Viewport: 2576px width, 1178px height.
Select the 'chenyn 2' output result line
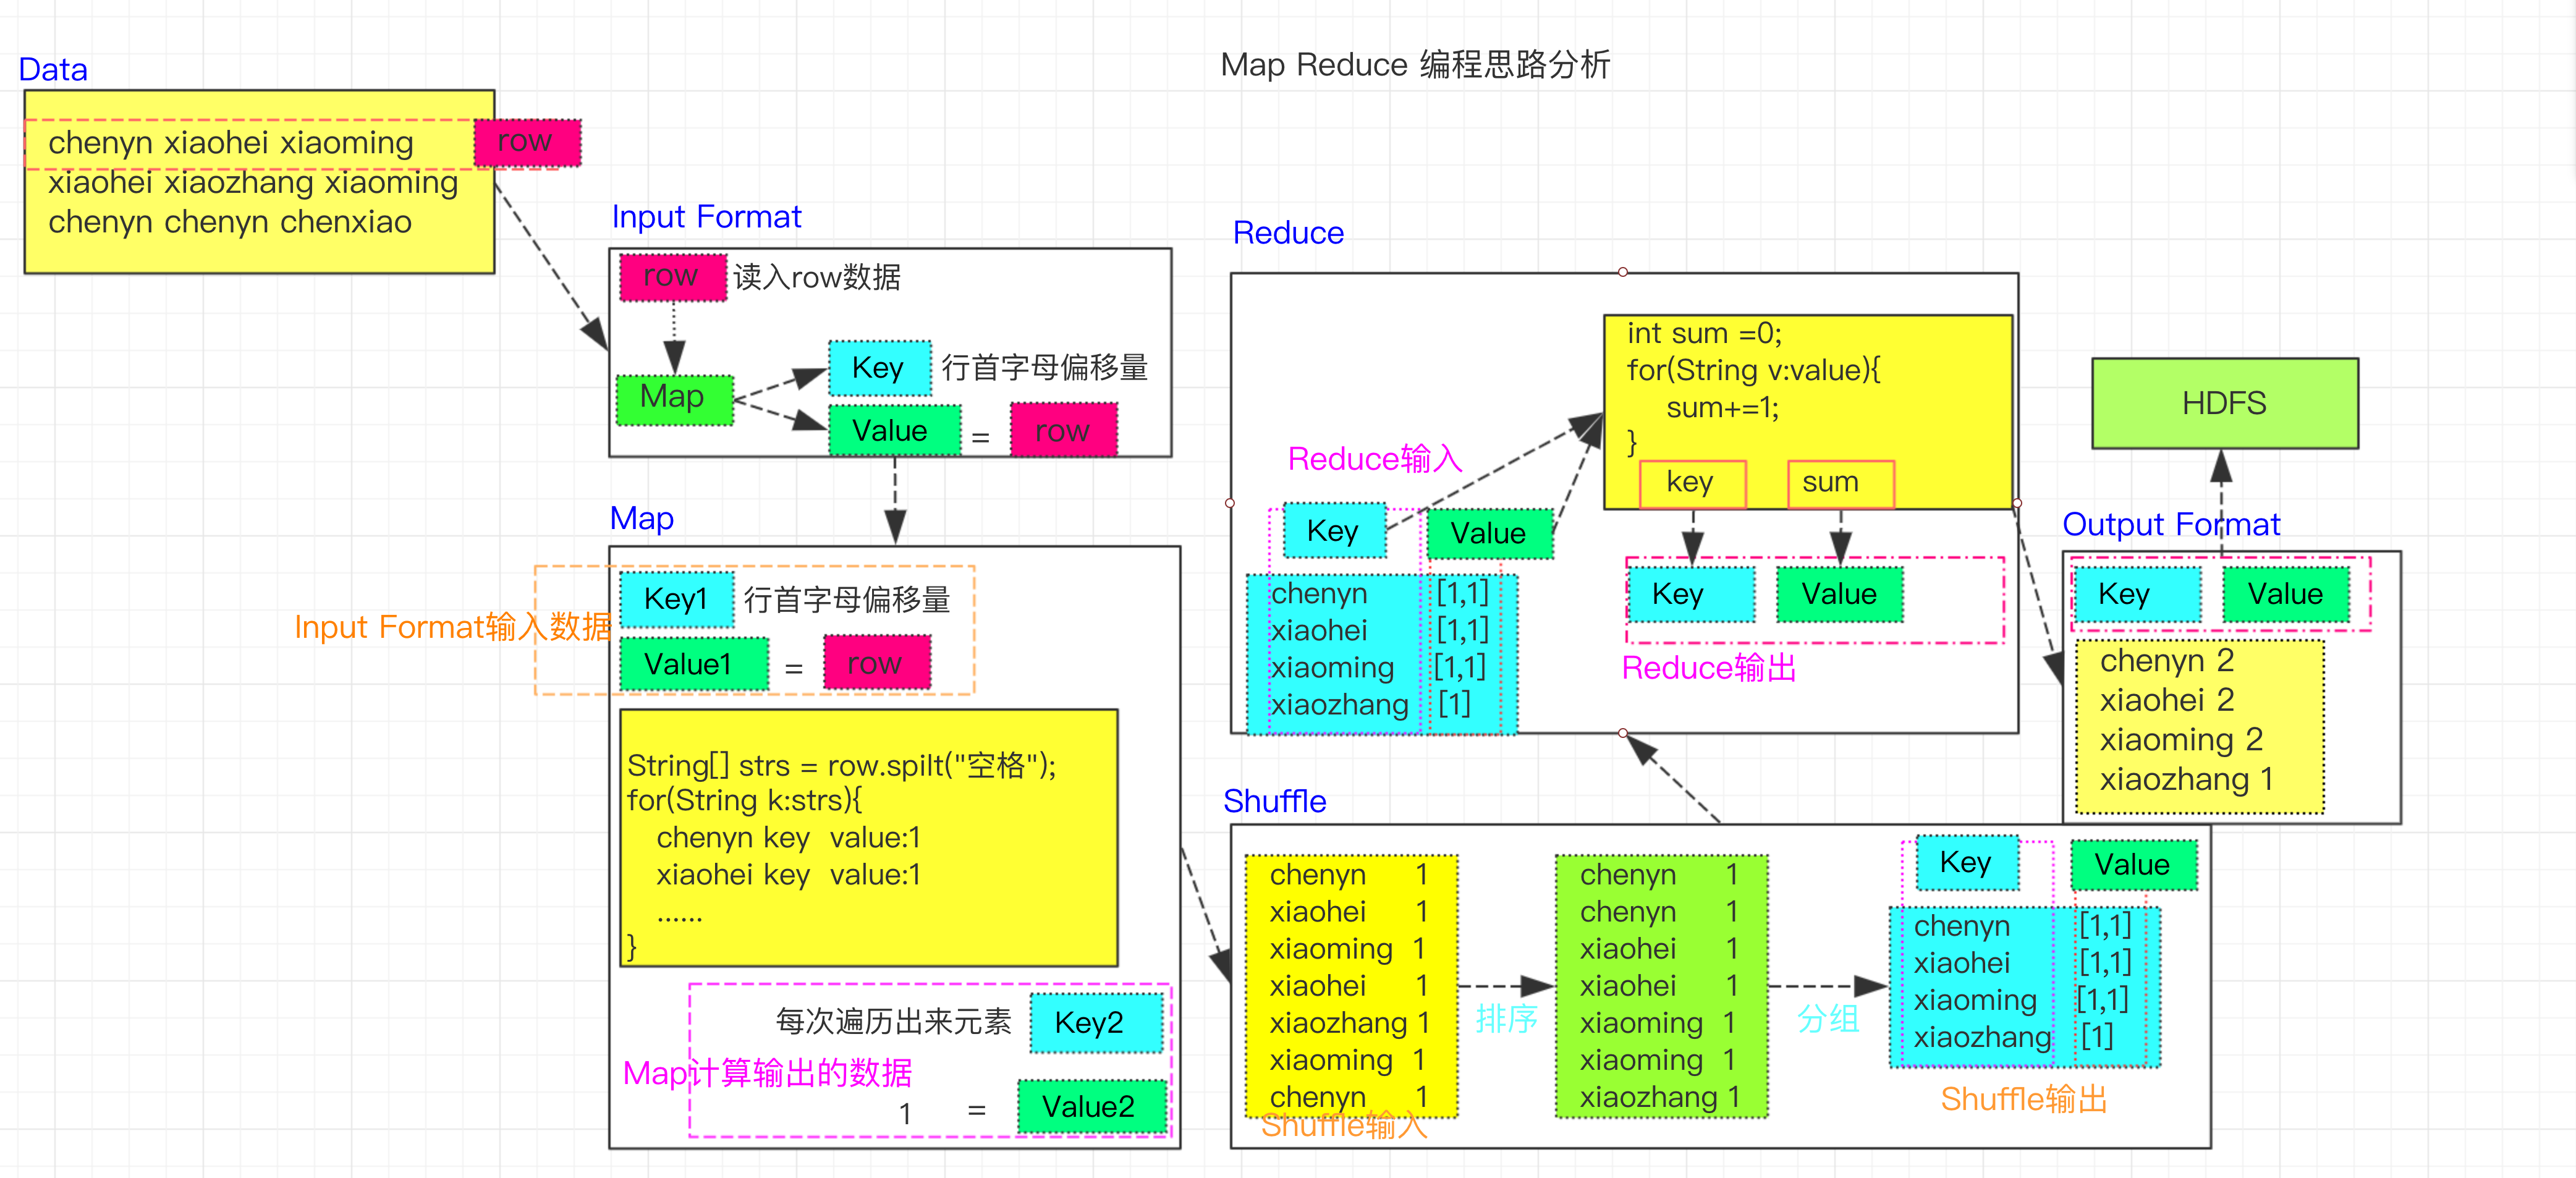point(2166,661)
